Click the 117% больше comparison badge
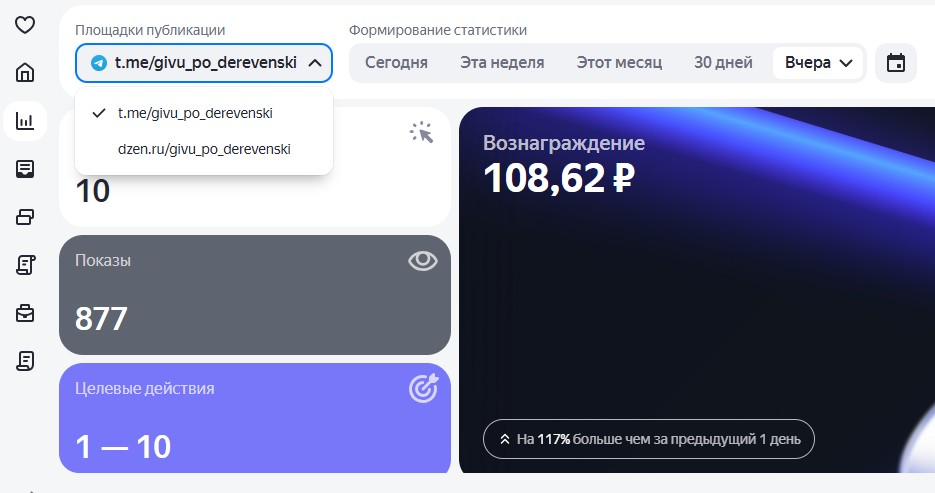This screenshot has width=935, height=493. [649, 439]
